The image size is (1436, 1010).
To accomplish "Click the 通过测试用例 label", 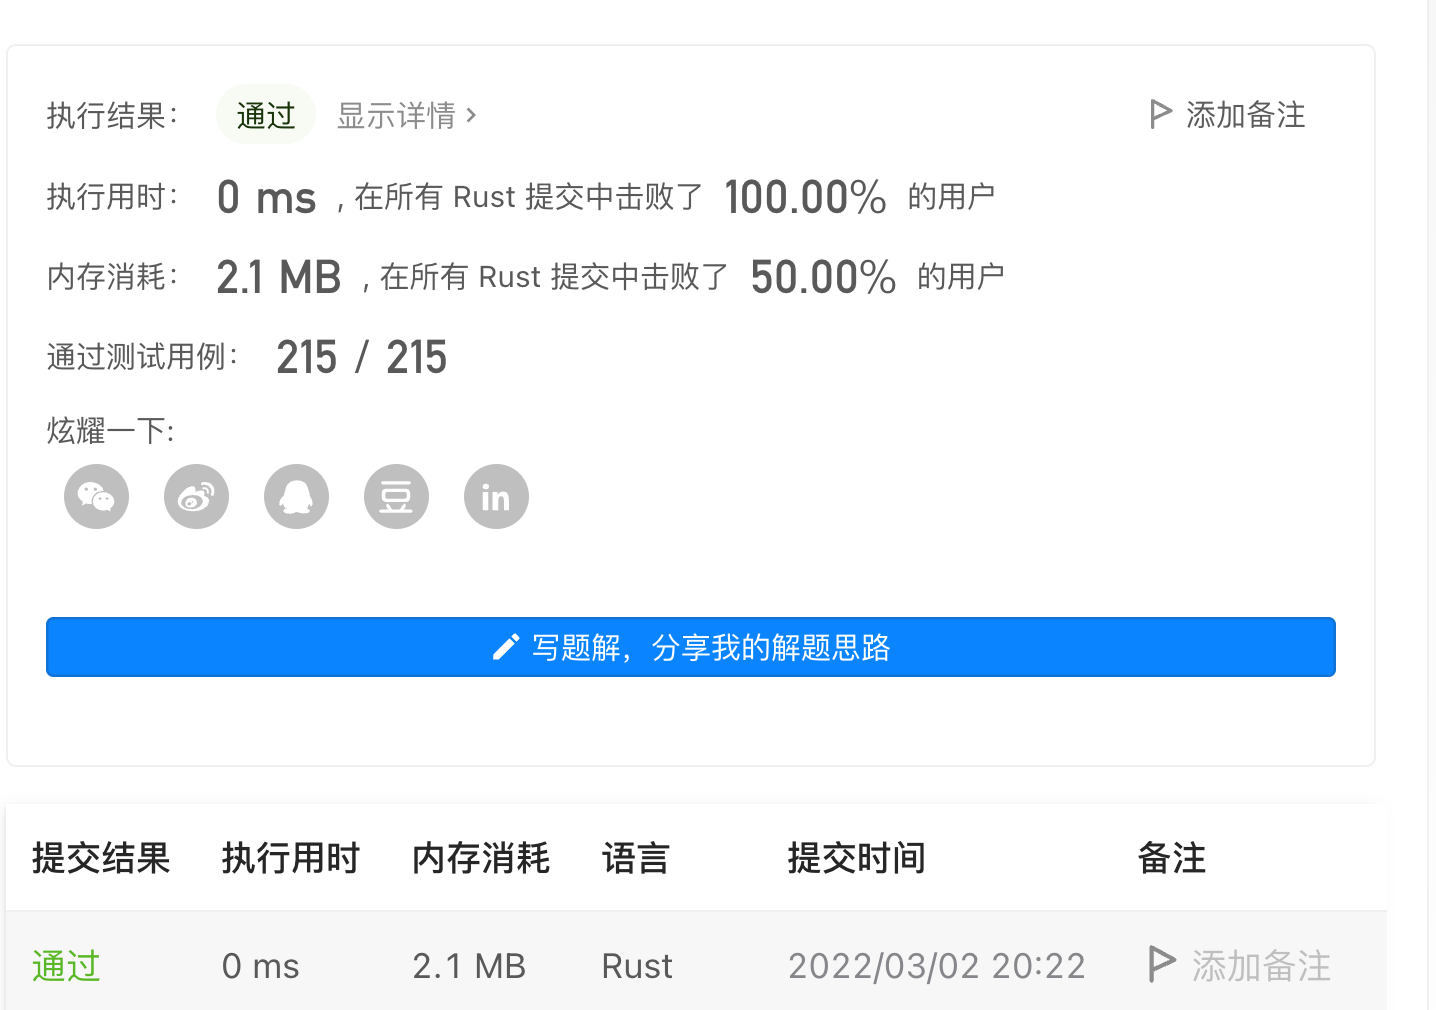I will [x=143, y=356].
